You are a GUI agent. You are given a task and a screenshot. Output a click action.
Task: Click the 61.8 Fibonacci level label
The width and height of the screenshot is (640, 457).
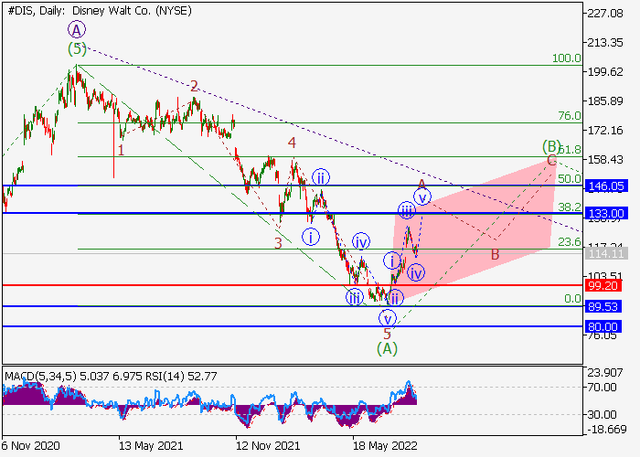click(568, 149)
